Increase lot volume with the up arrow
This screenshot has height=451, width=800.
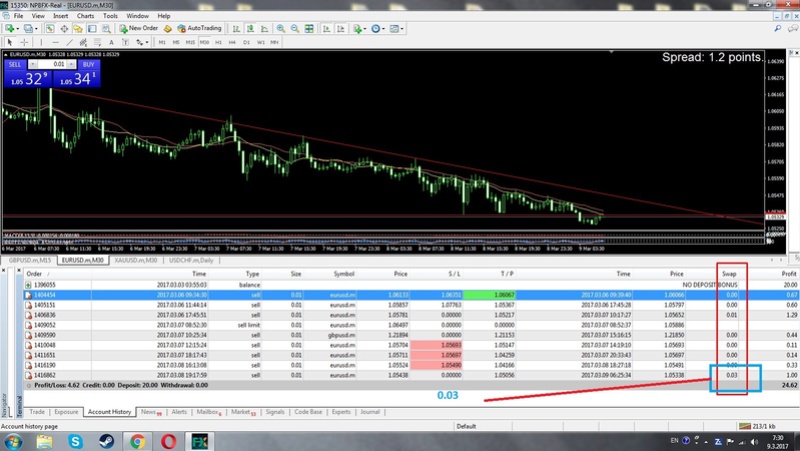click(x=71, y=64)
